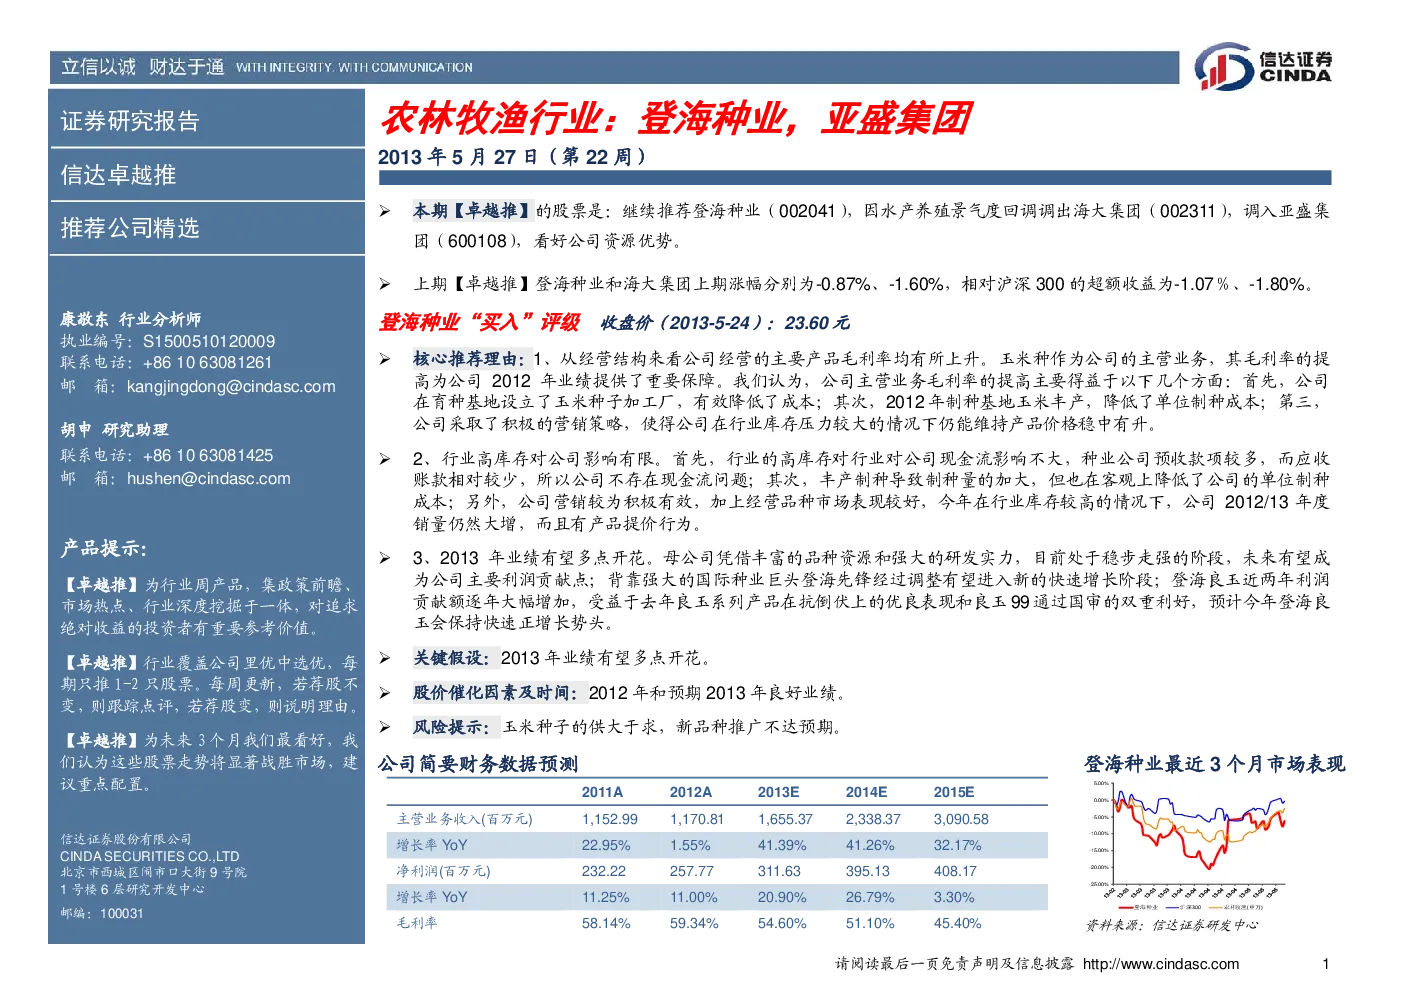The width and height of the screenshot is (1403, 992).
Task: Click the 登海种业 three-month market performance chart
Action: coord(1187,845)
